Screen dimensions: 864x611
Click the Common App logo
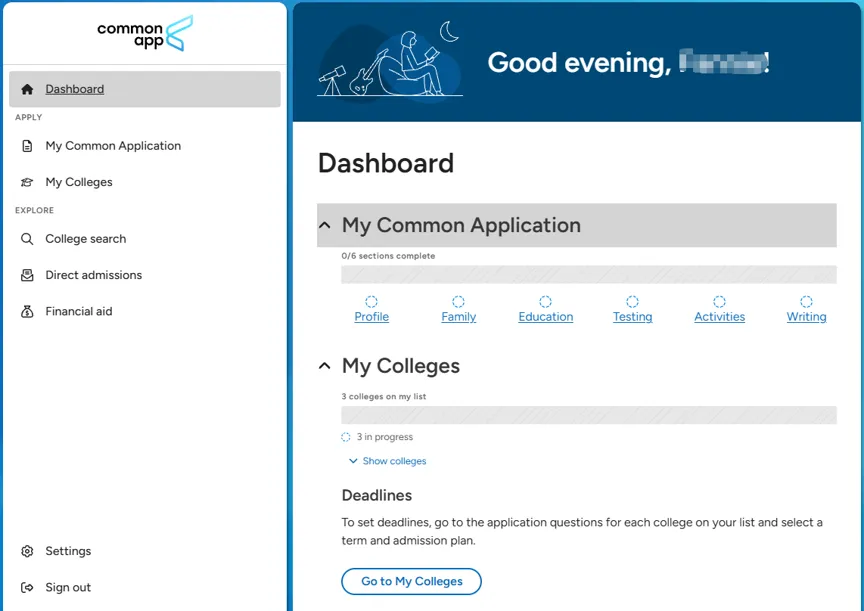145,33
